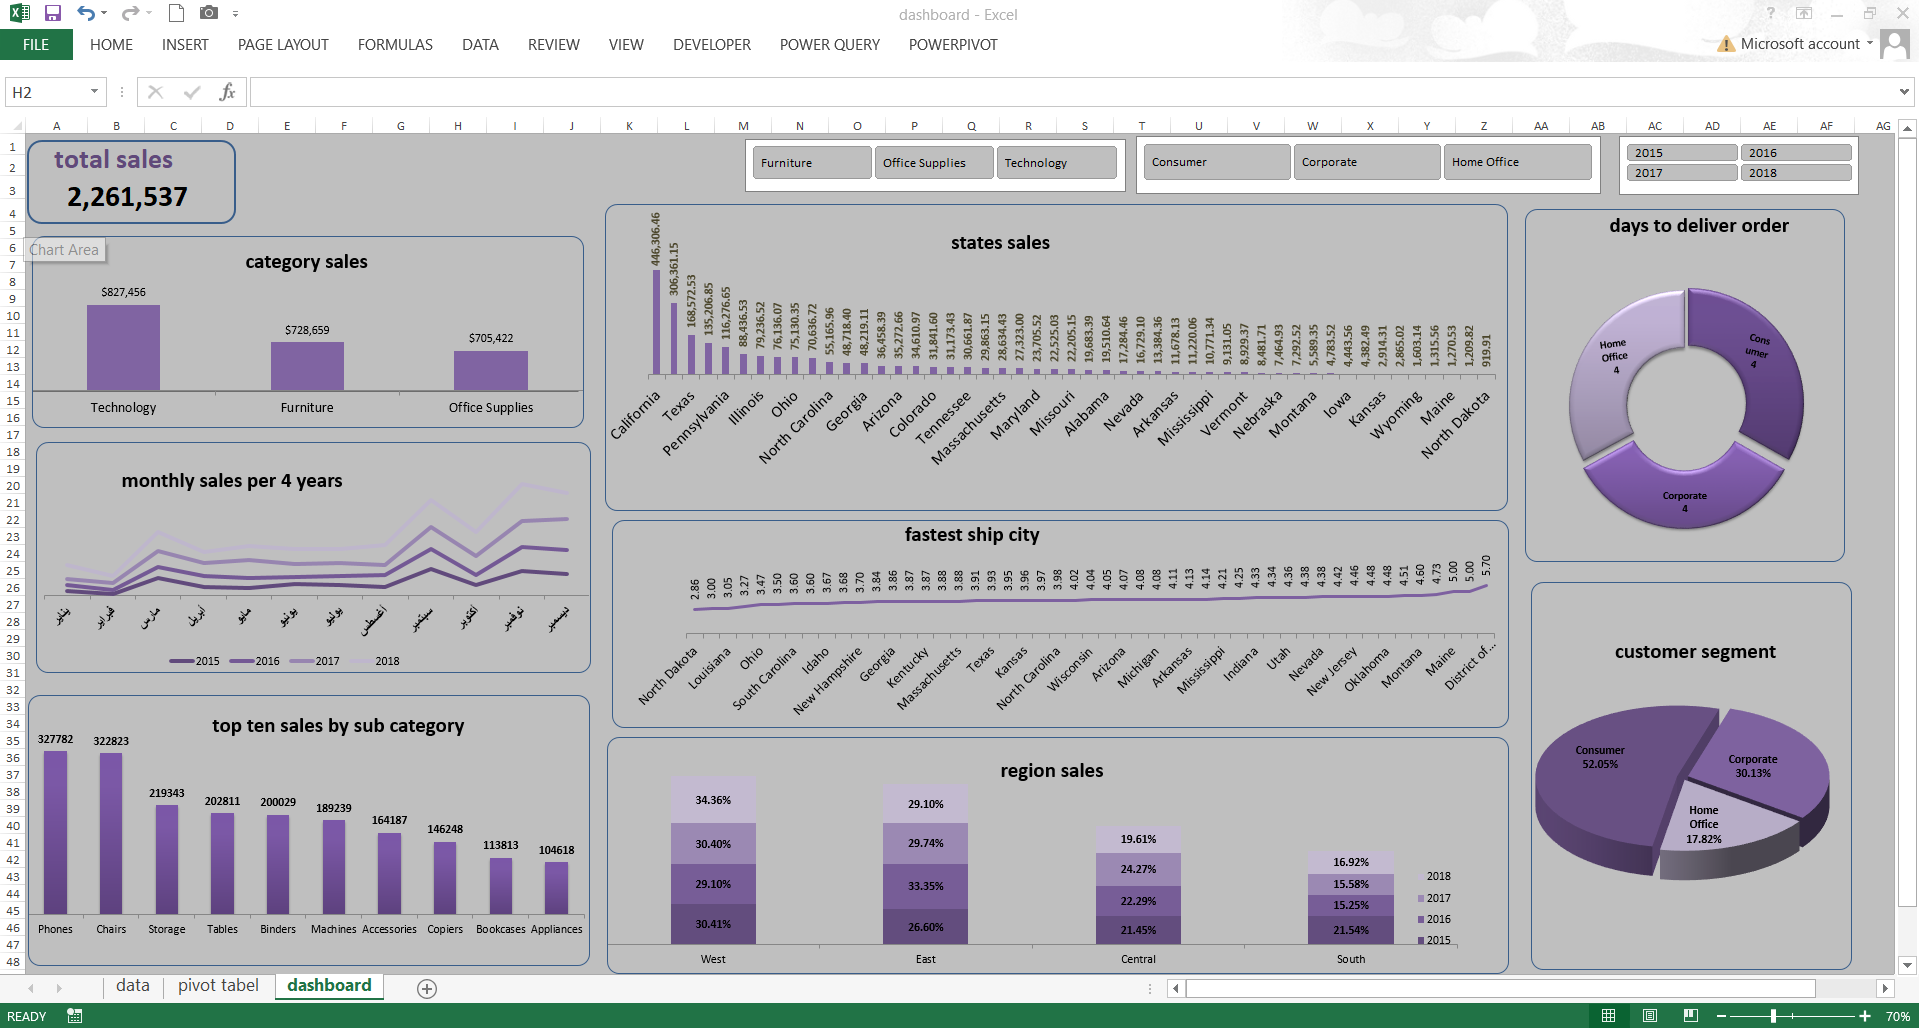Click the macro recording icon in status bar

pos(75,1016)
